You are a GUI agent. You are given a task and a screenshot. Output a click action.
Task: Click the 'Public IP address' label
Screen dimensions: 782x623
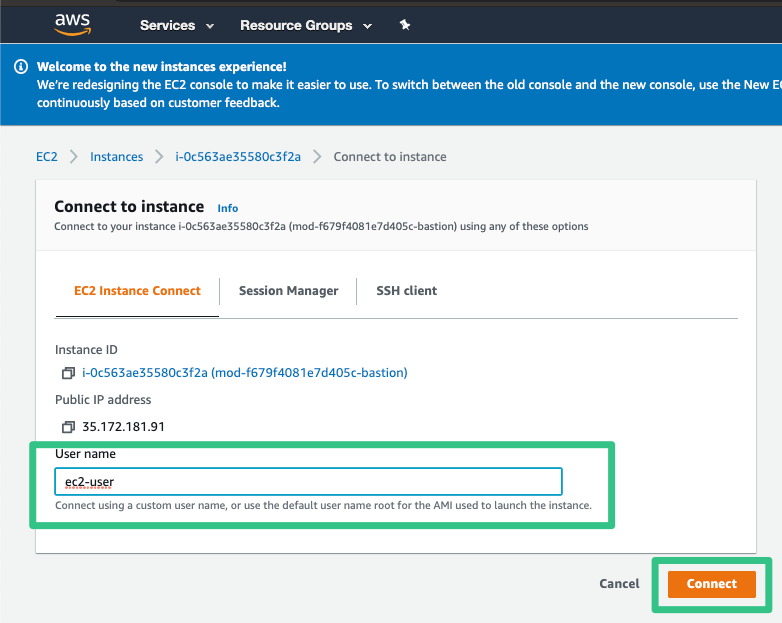pos(103,400)
